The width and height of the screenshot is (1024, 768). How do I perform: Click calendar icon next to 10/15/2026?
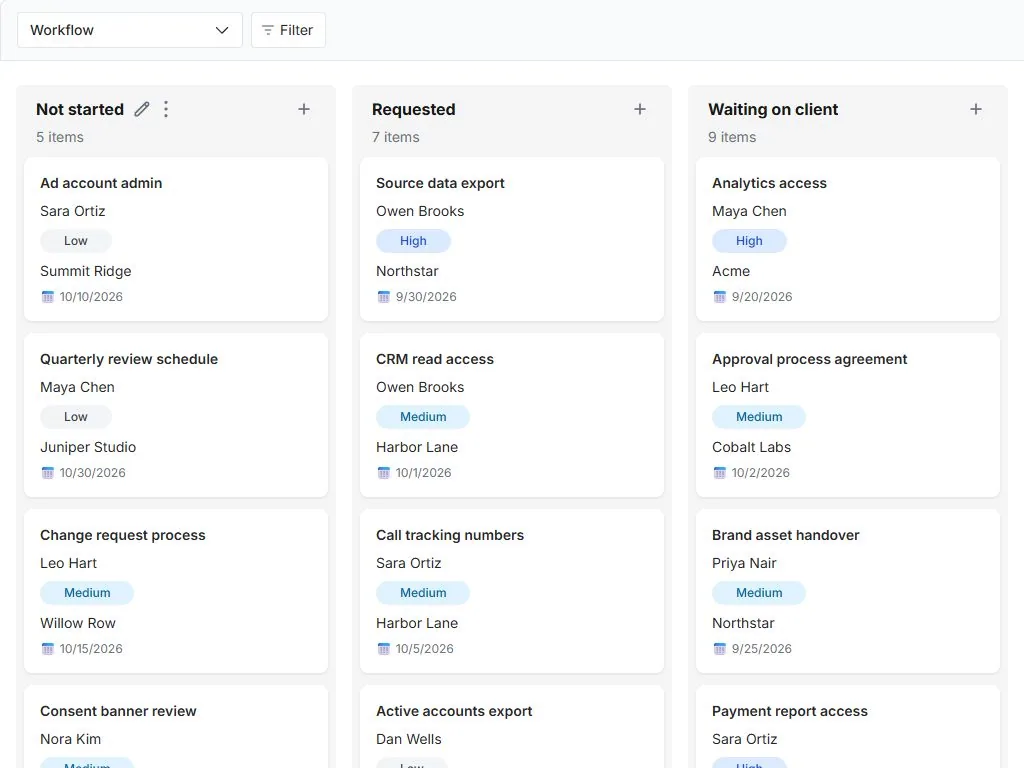[x=48, y=648]
